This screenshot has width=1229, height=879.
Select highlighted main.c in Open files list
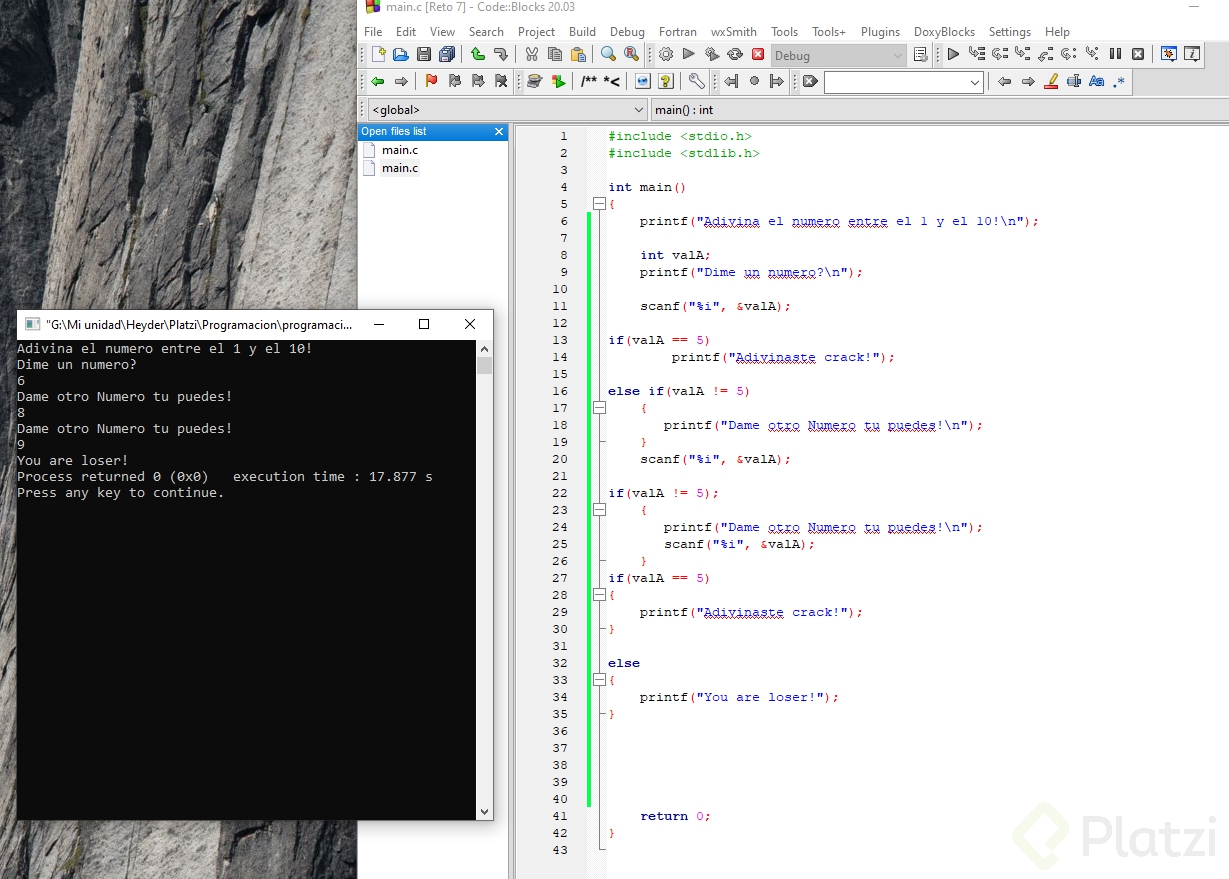coord(400,168)
